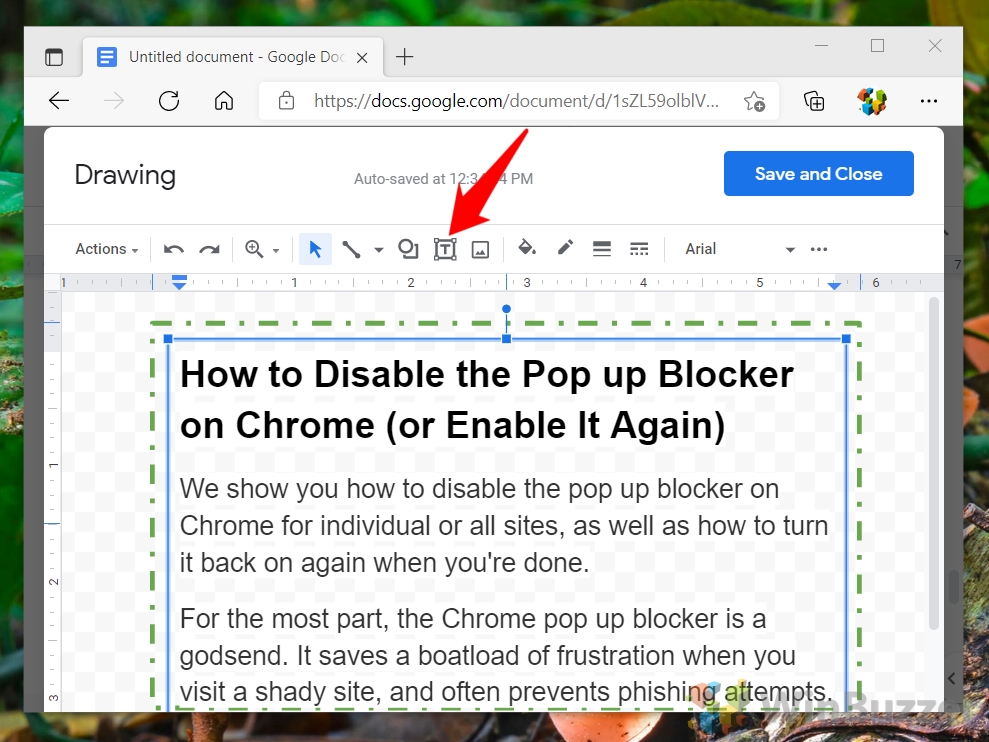
Task: Open the tab actions menu icon
Action: (x=54, y=57)
